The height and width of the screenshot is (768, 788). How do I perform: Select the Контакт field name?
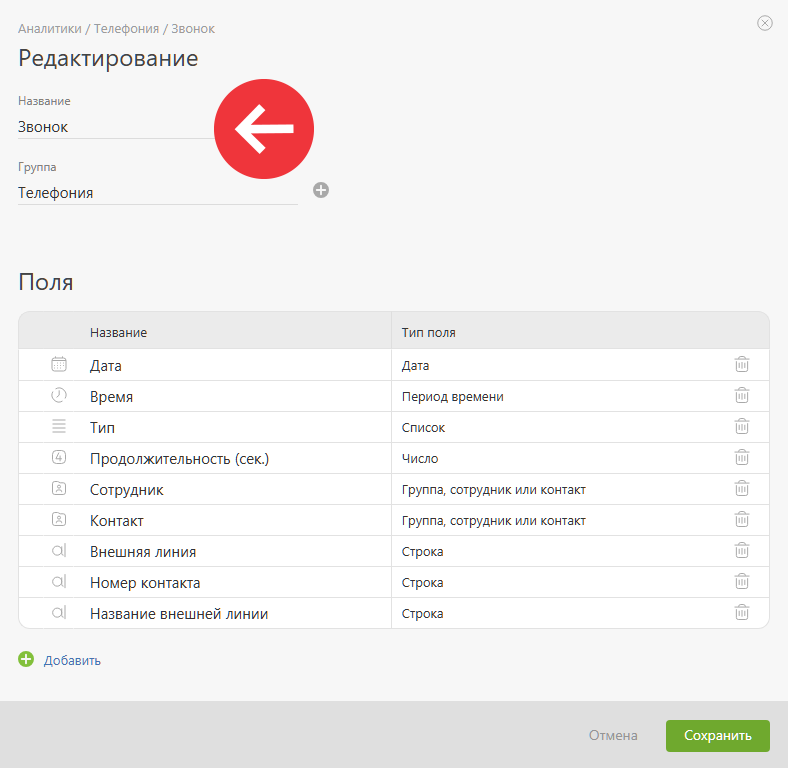[117, 521]
